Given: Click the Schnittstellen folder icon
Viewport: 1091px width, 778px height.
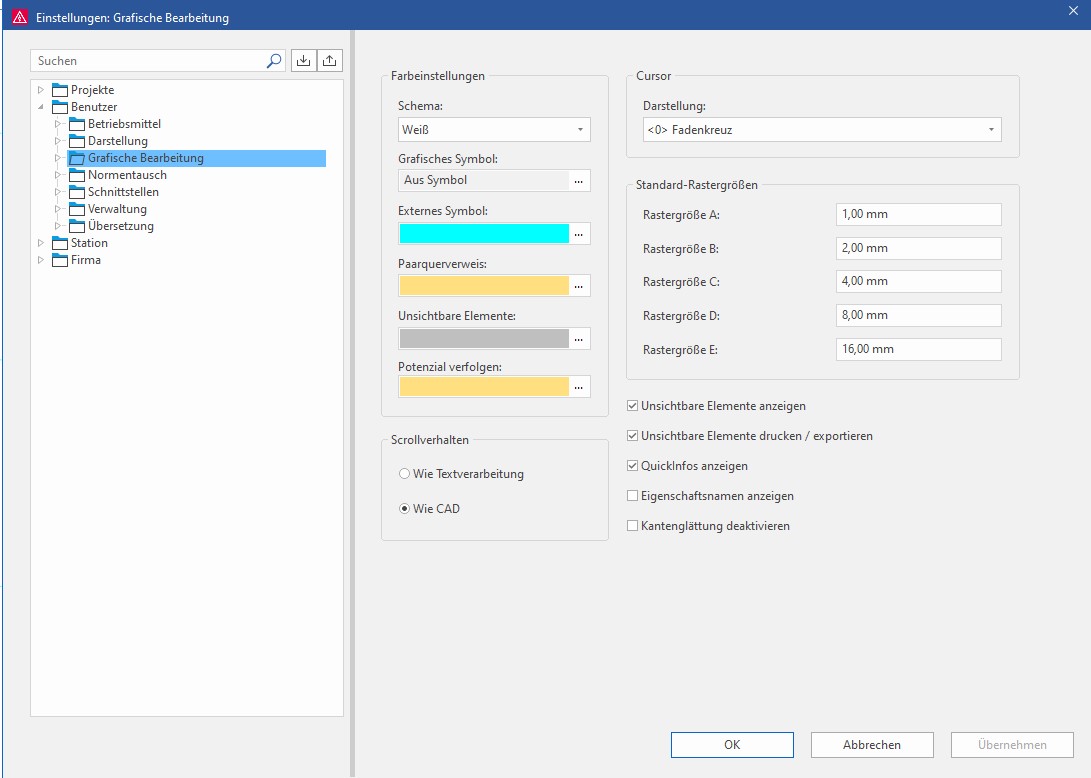Looking at the screenshot, I should pos(77,192).
